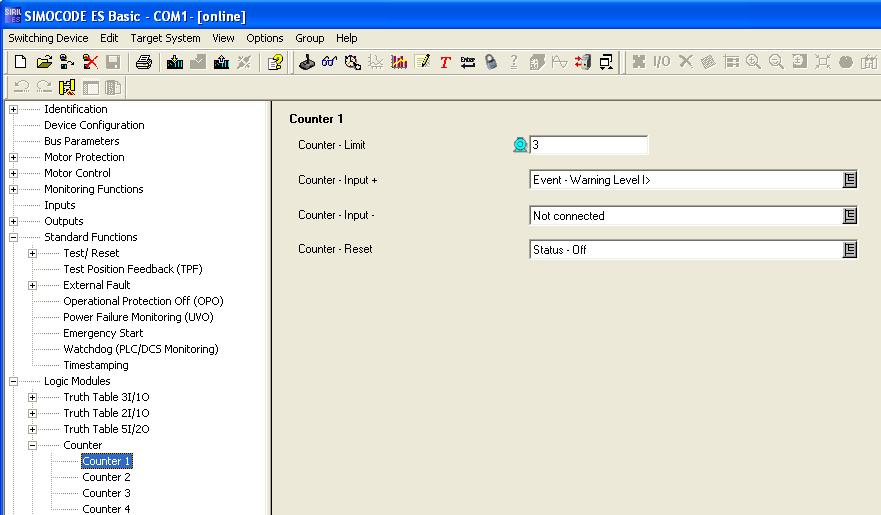This screenshot has width=881, height=515.
Task: Open the View menu
Action: pos(223,38)
